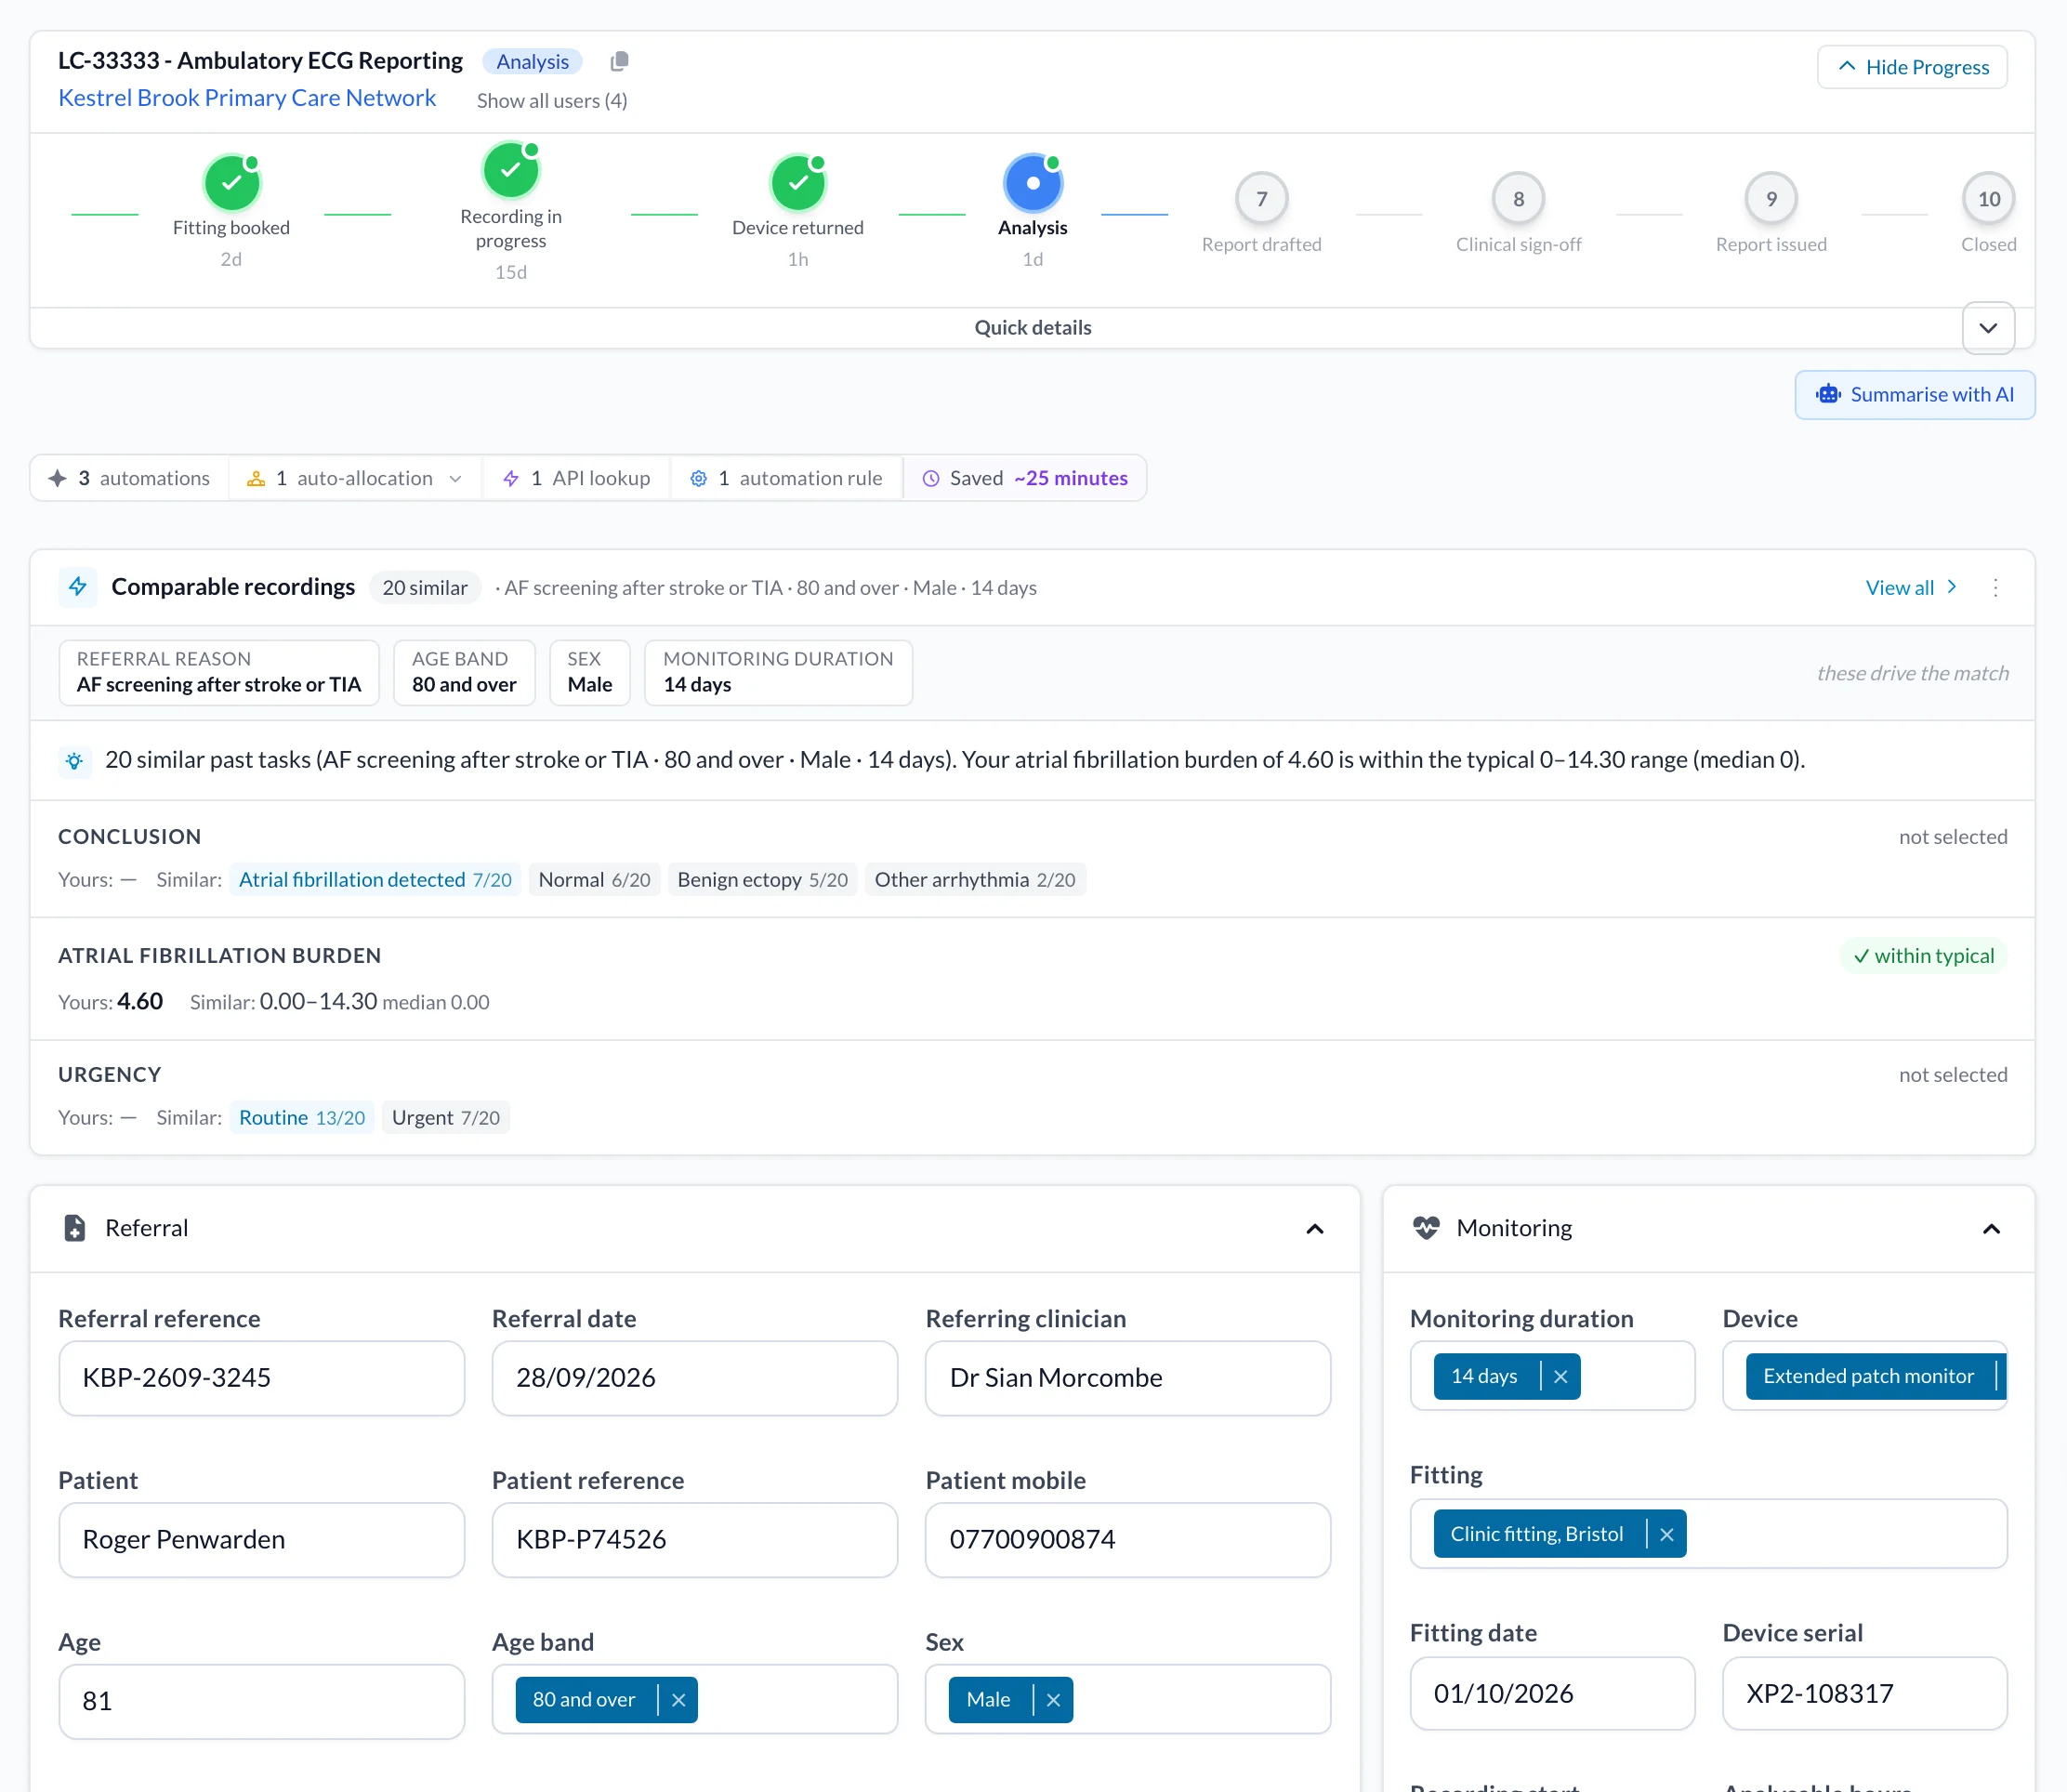Click View all comparable recordings
Viewport: 2067px width, 1792px height.
click(1910, 588)
